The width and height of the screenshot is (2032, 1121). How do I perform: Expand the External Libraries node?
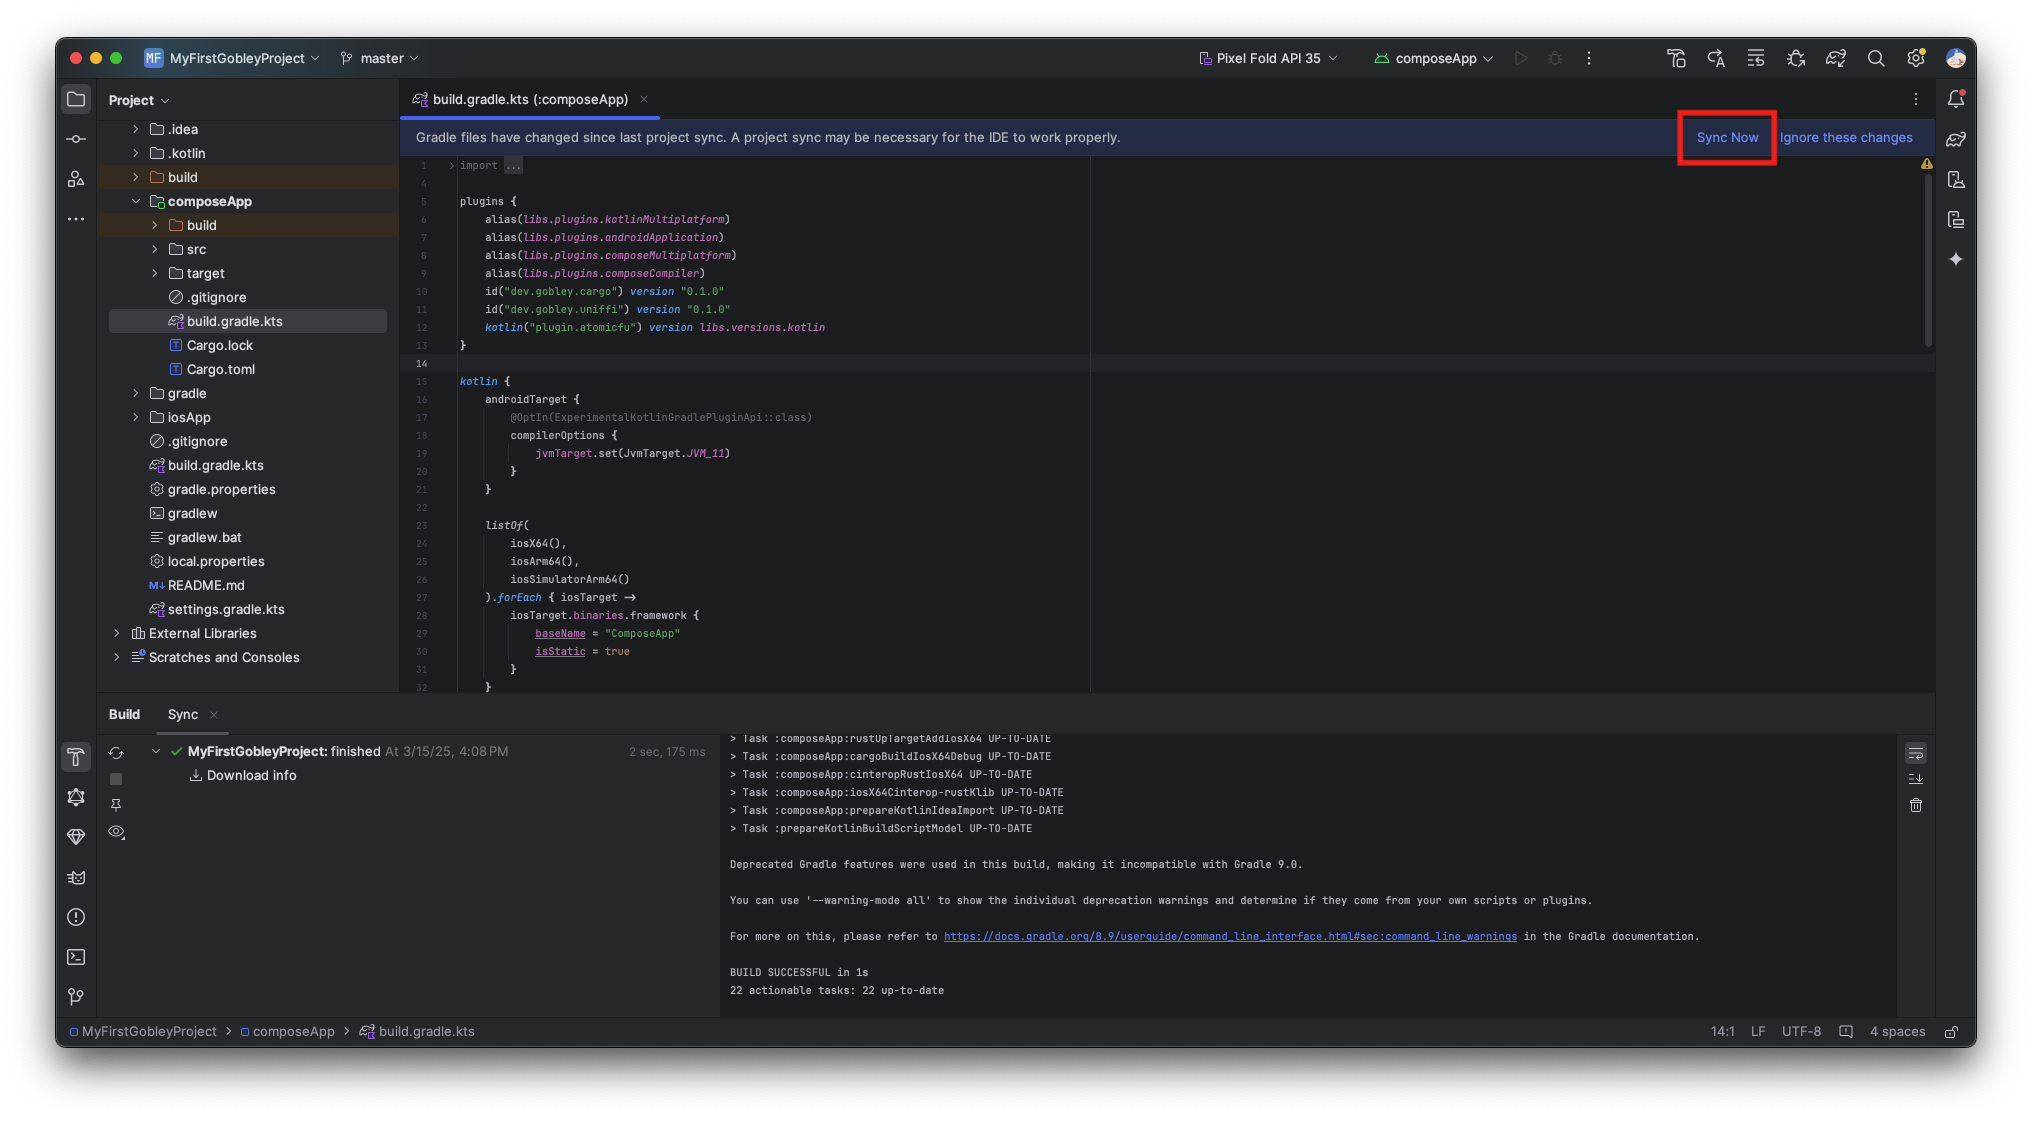tap(117, 633)
